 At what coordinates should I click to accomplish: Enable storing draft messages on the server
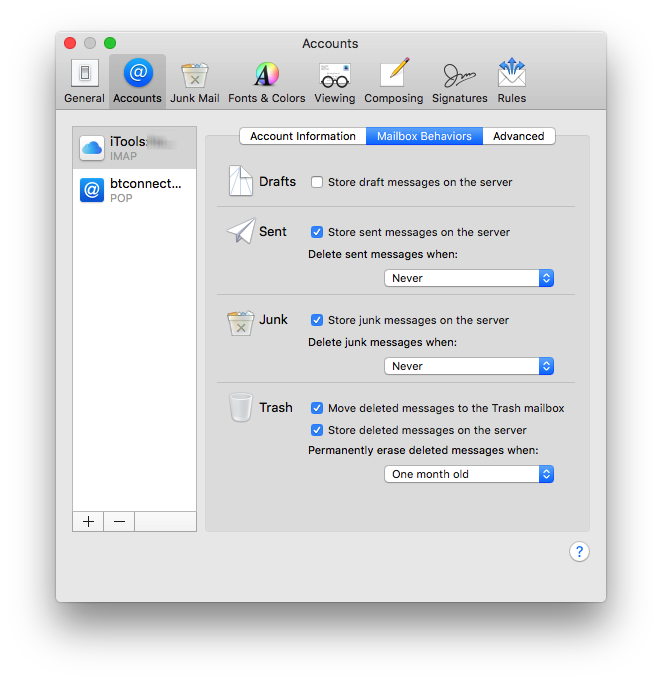317,183
